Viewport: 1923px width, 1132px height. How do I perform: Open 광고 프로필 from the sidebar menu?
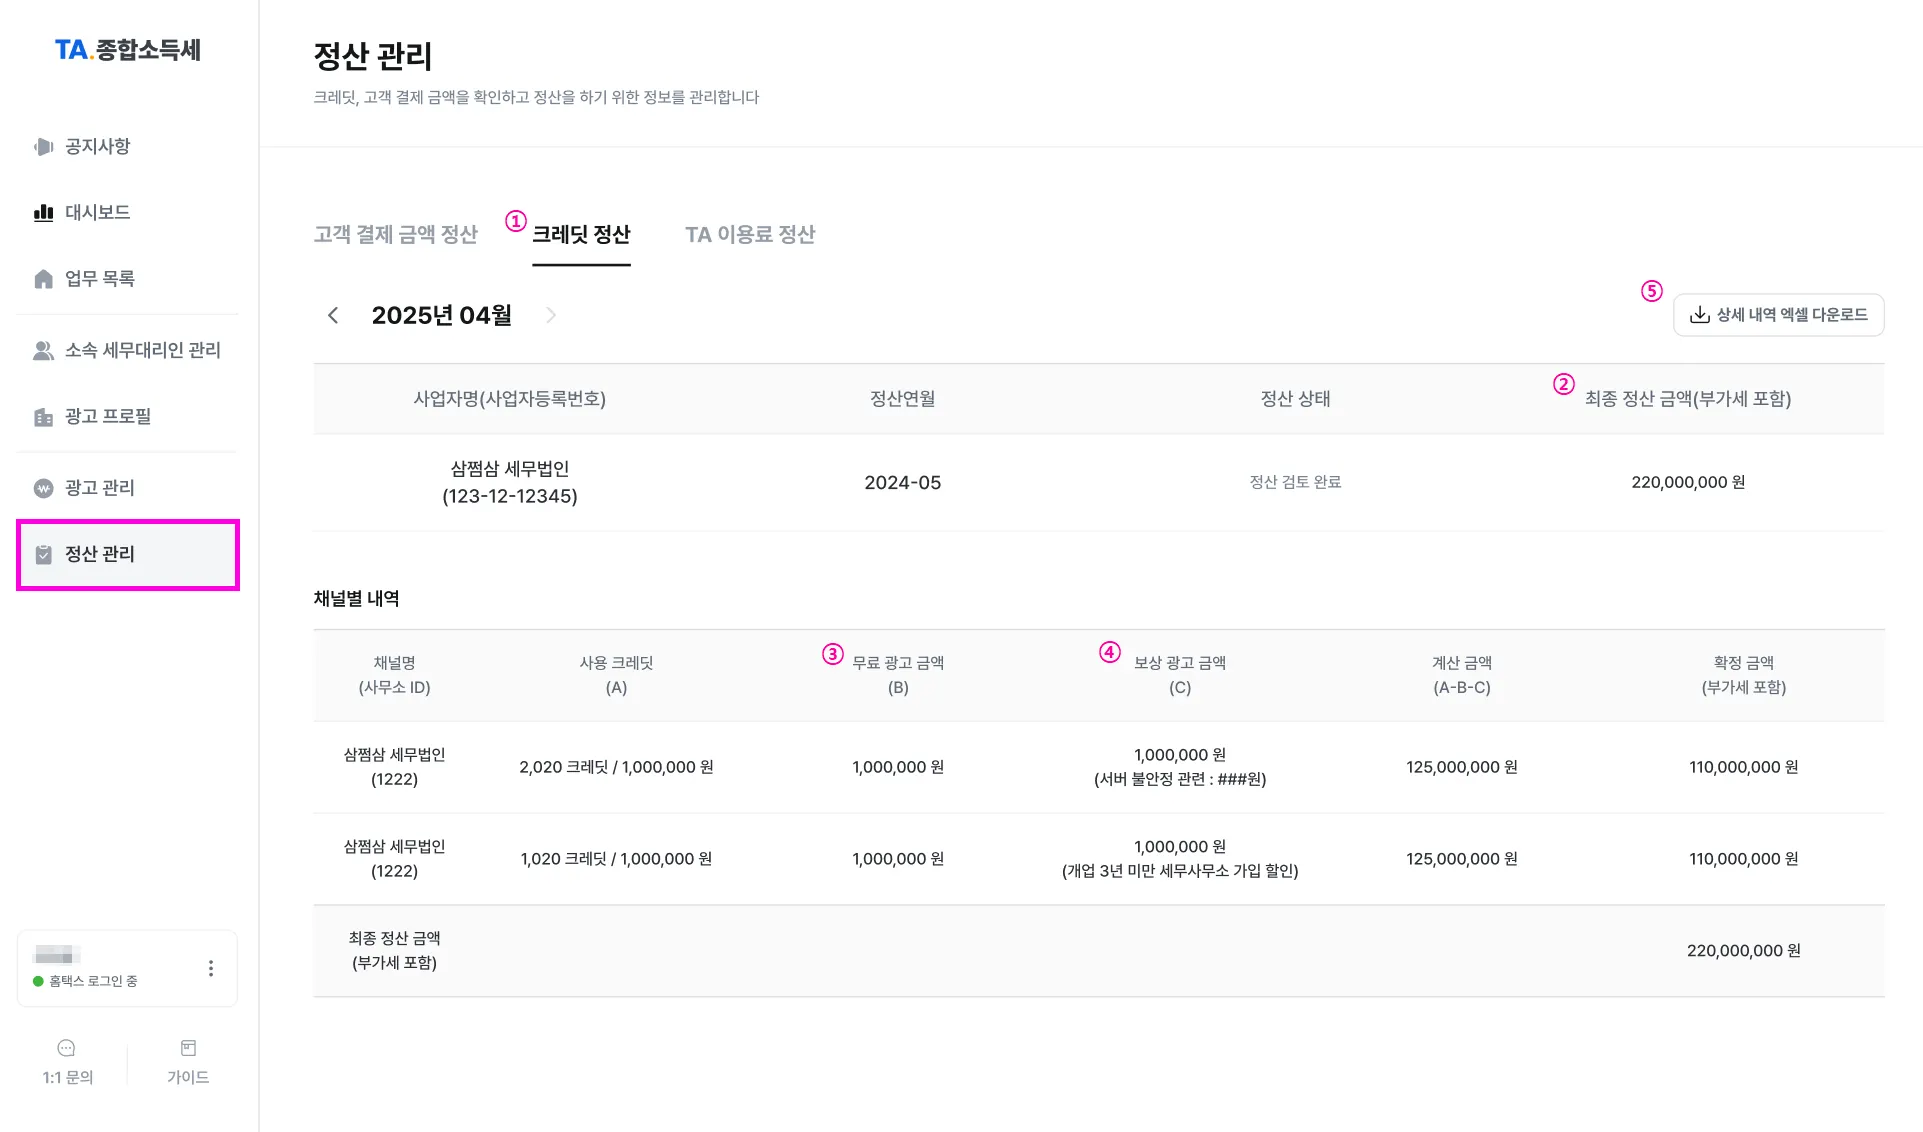click(108, 417)
